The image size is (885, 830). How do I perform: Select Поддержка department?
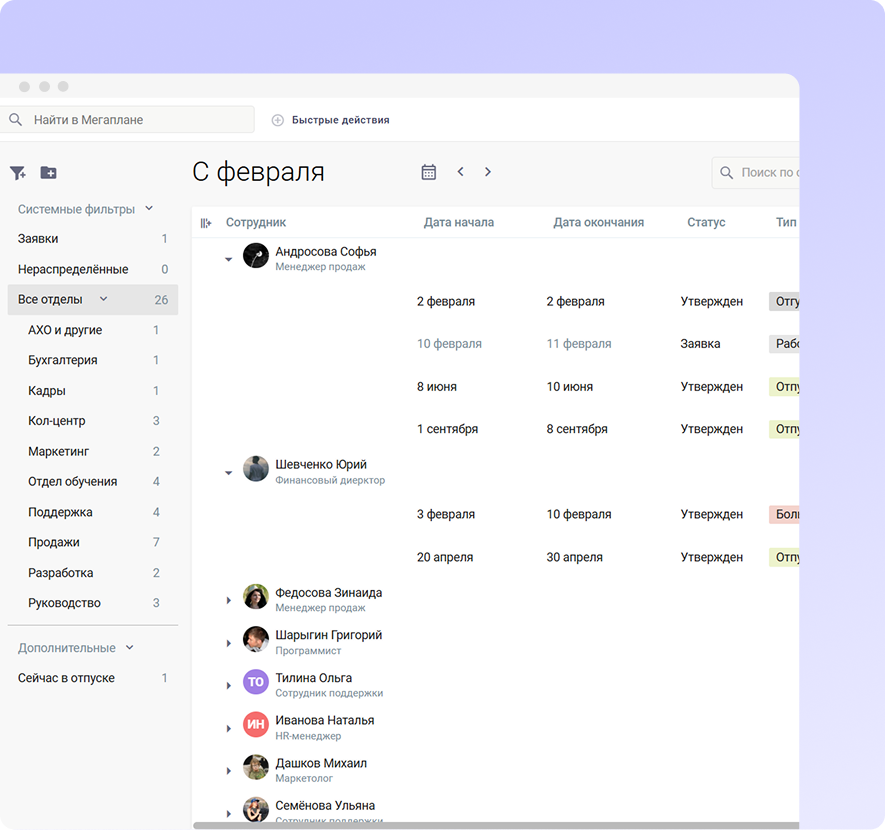93,512
